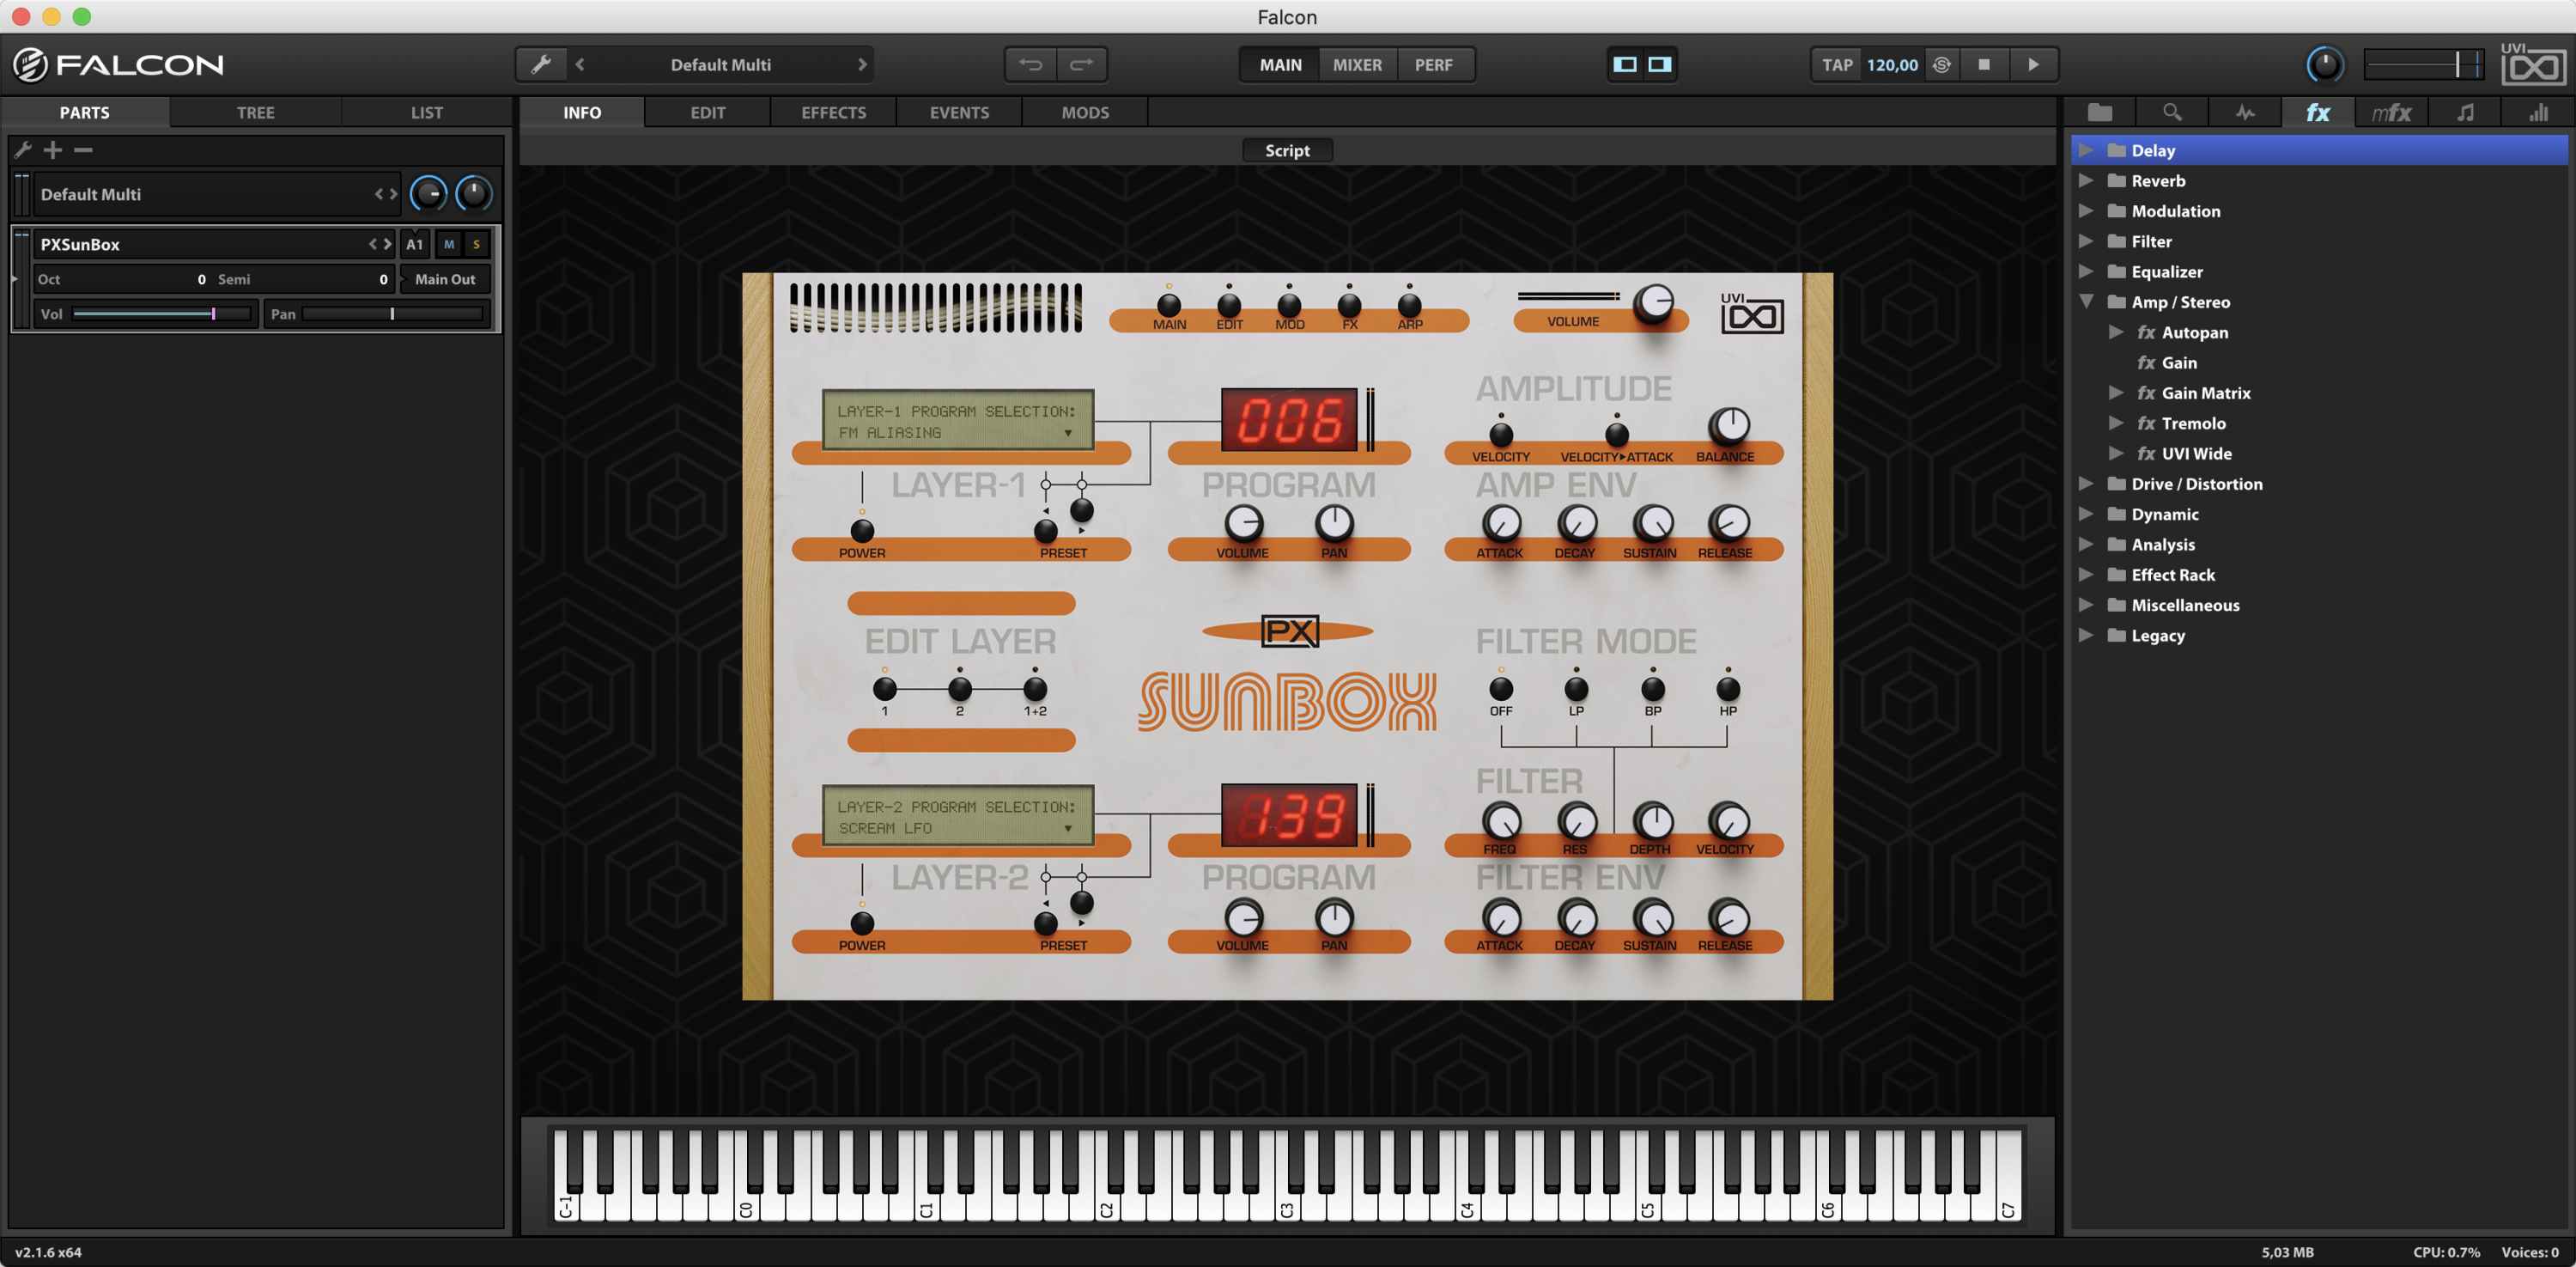Switch to the MIXER view

coord(1357,64)
